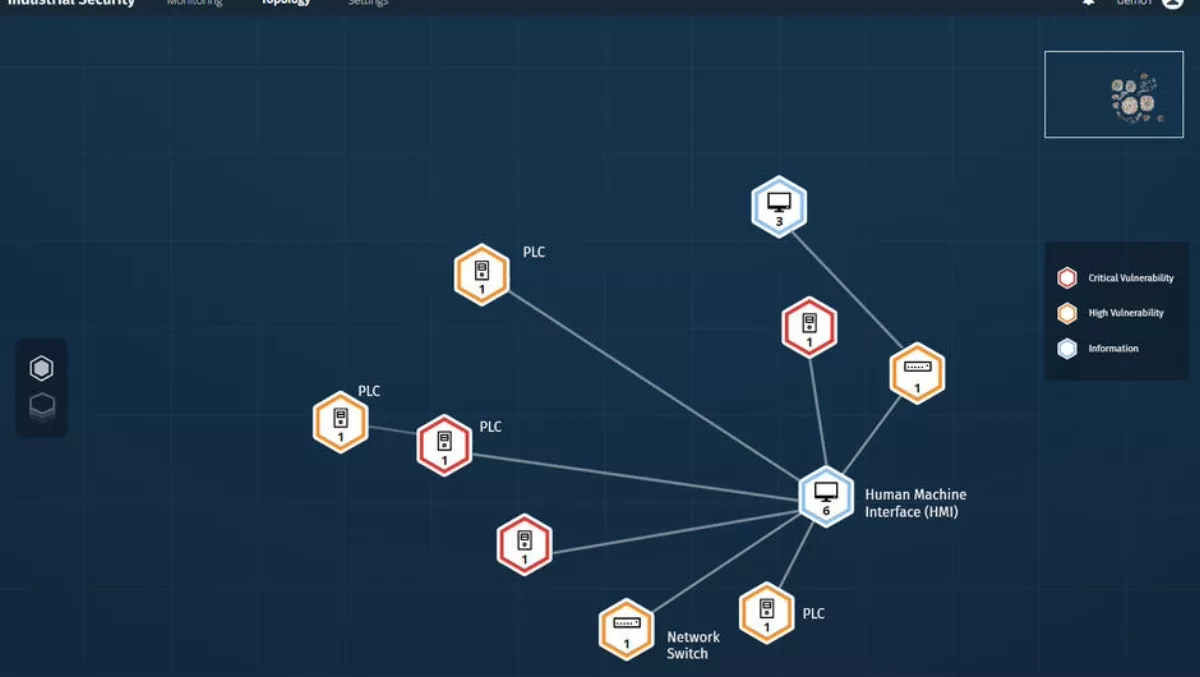Select the leftmost orange PLC node
The width and height of the screenshot is (1200, 677).
[340, 422]
